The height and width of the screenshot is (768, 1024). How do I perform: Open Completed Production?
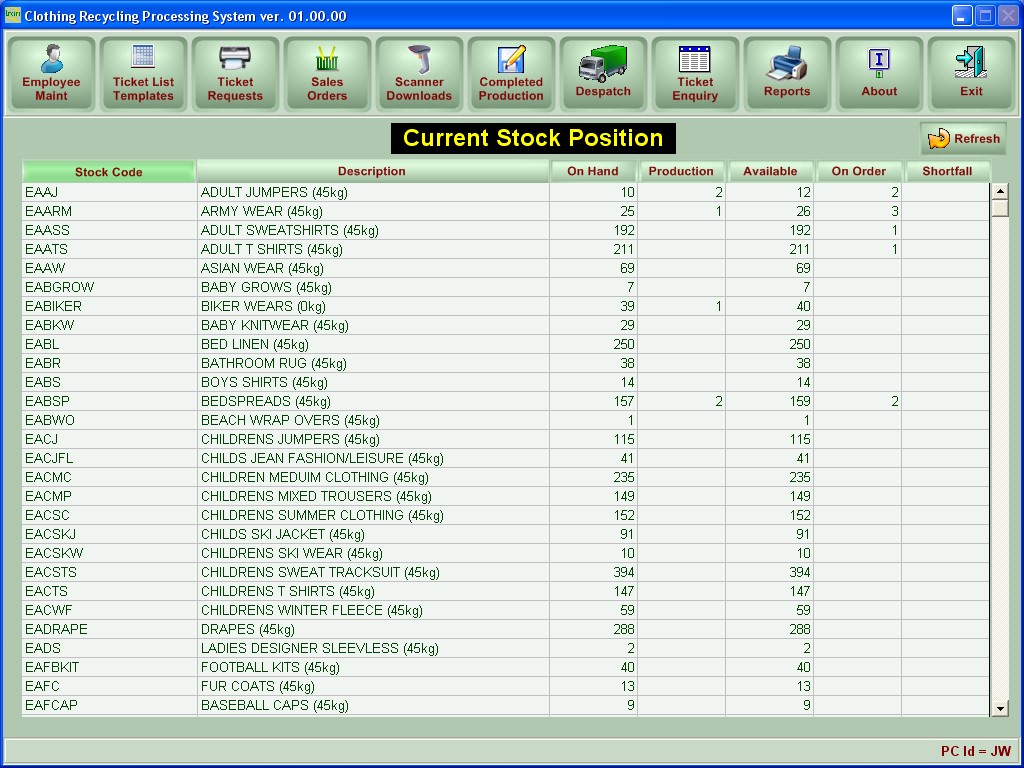pos(511,73)
